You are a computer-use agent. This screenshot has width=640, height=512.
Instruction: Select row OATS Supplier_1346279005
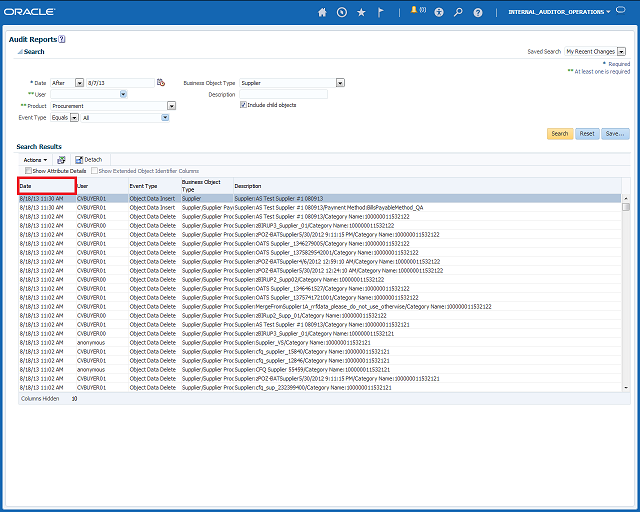[320, 243]
